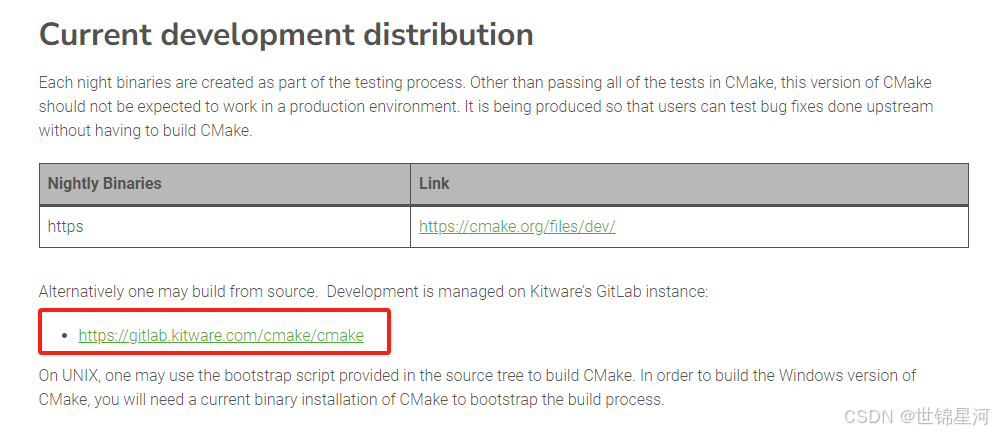Open the gitlab.kitware.com cmake link

(x=221, y=335)
